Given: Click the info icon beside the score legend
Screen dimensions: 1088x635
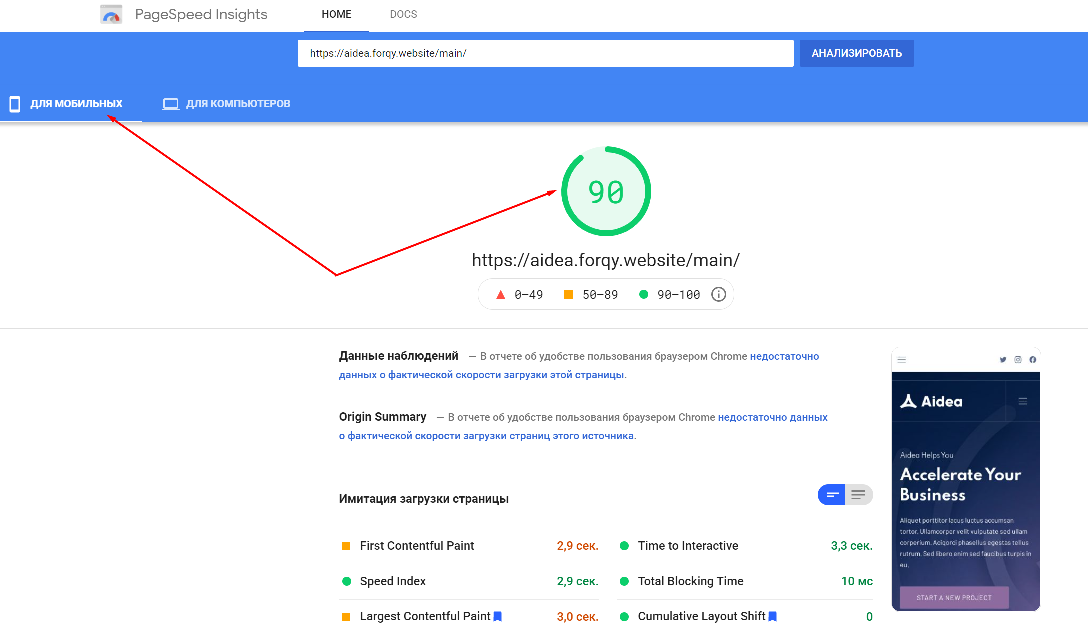Looking at the screenshot, I should click(x=718, y=295).
